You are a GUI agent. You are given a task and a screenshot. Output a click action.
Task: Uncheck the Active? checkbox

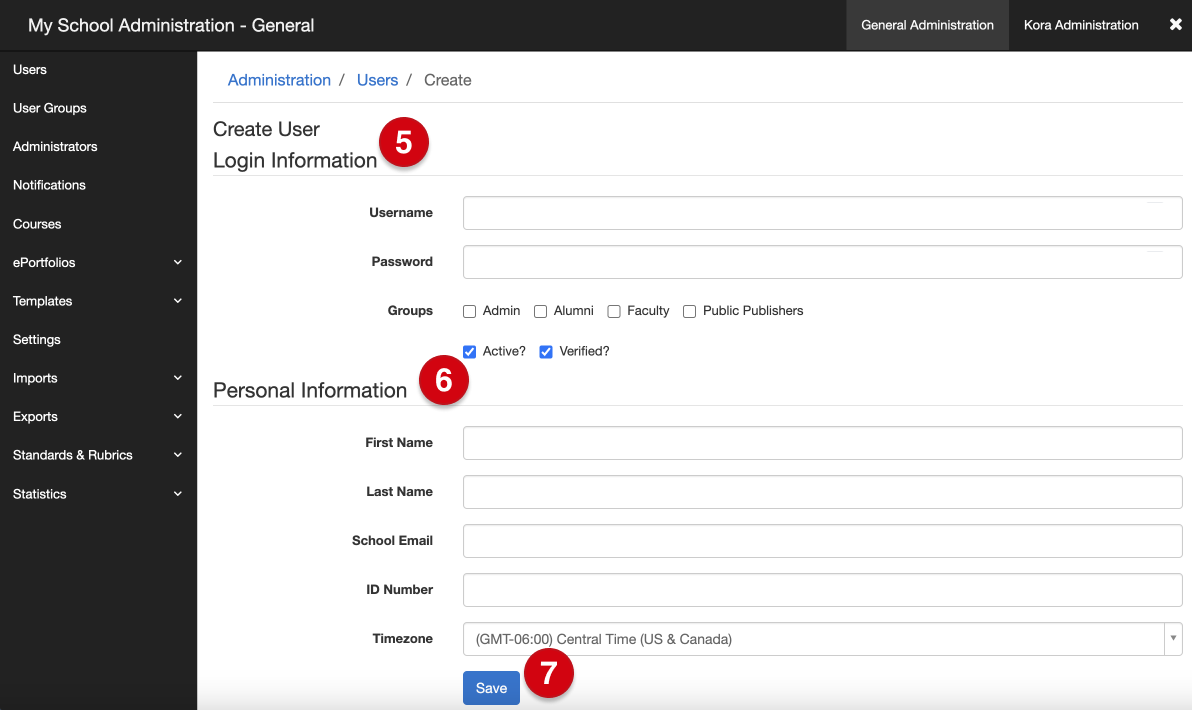click(x=470, y=352)
